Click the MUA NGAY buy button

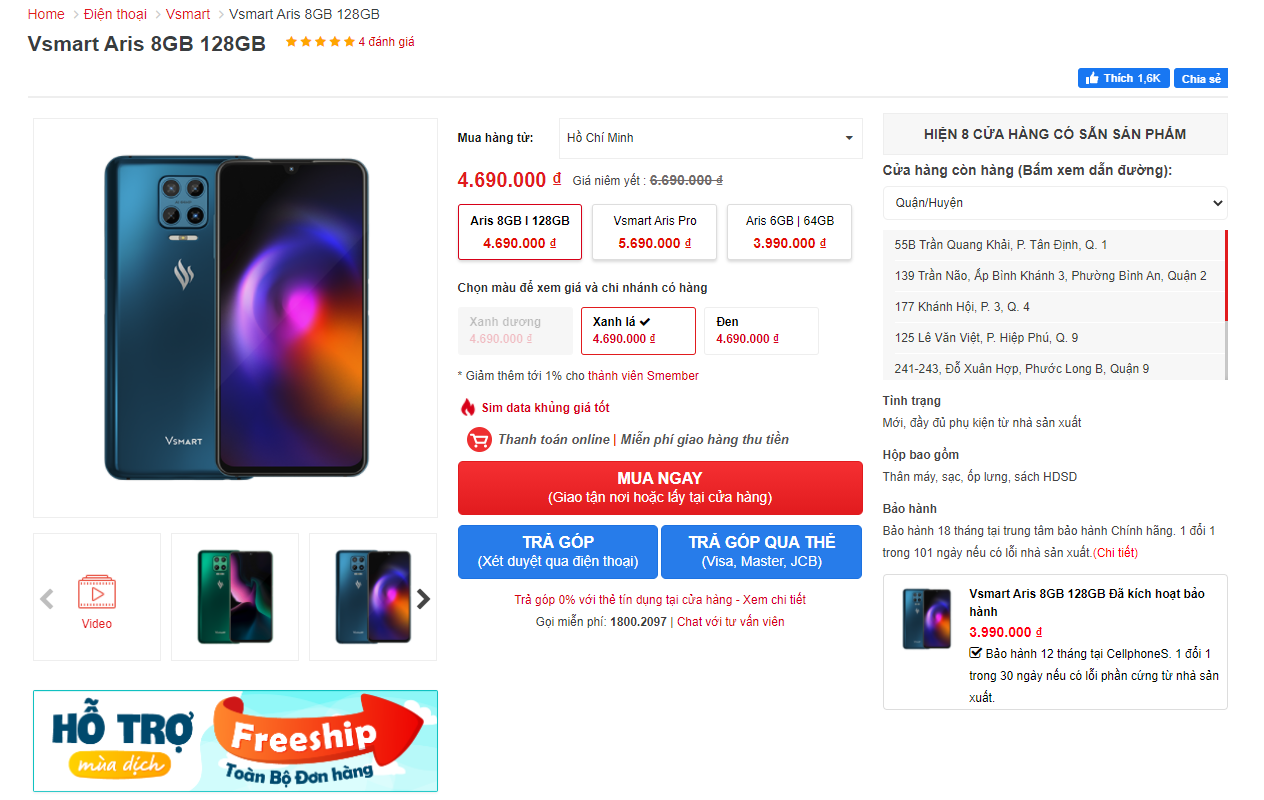pos(660,487)
